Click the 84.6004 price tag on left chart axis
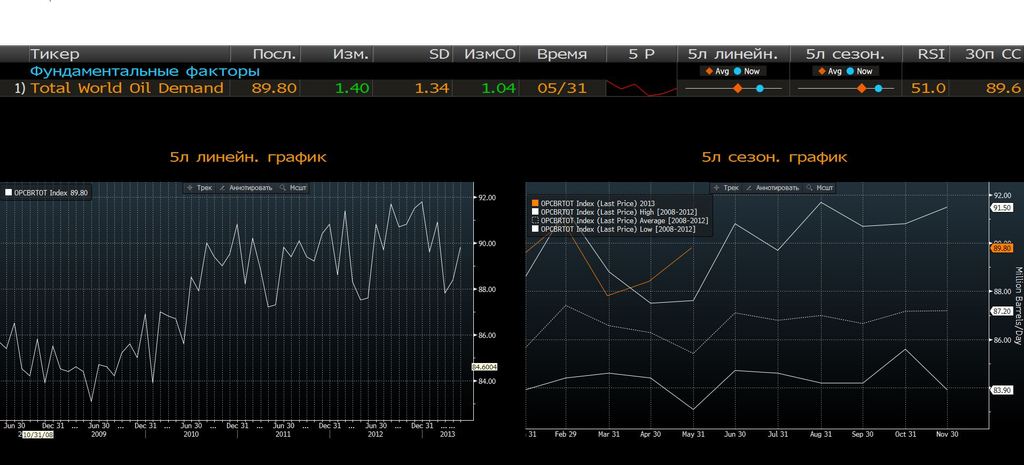The image size is (1024, 465). (x=485, y=367)
